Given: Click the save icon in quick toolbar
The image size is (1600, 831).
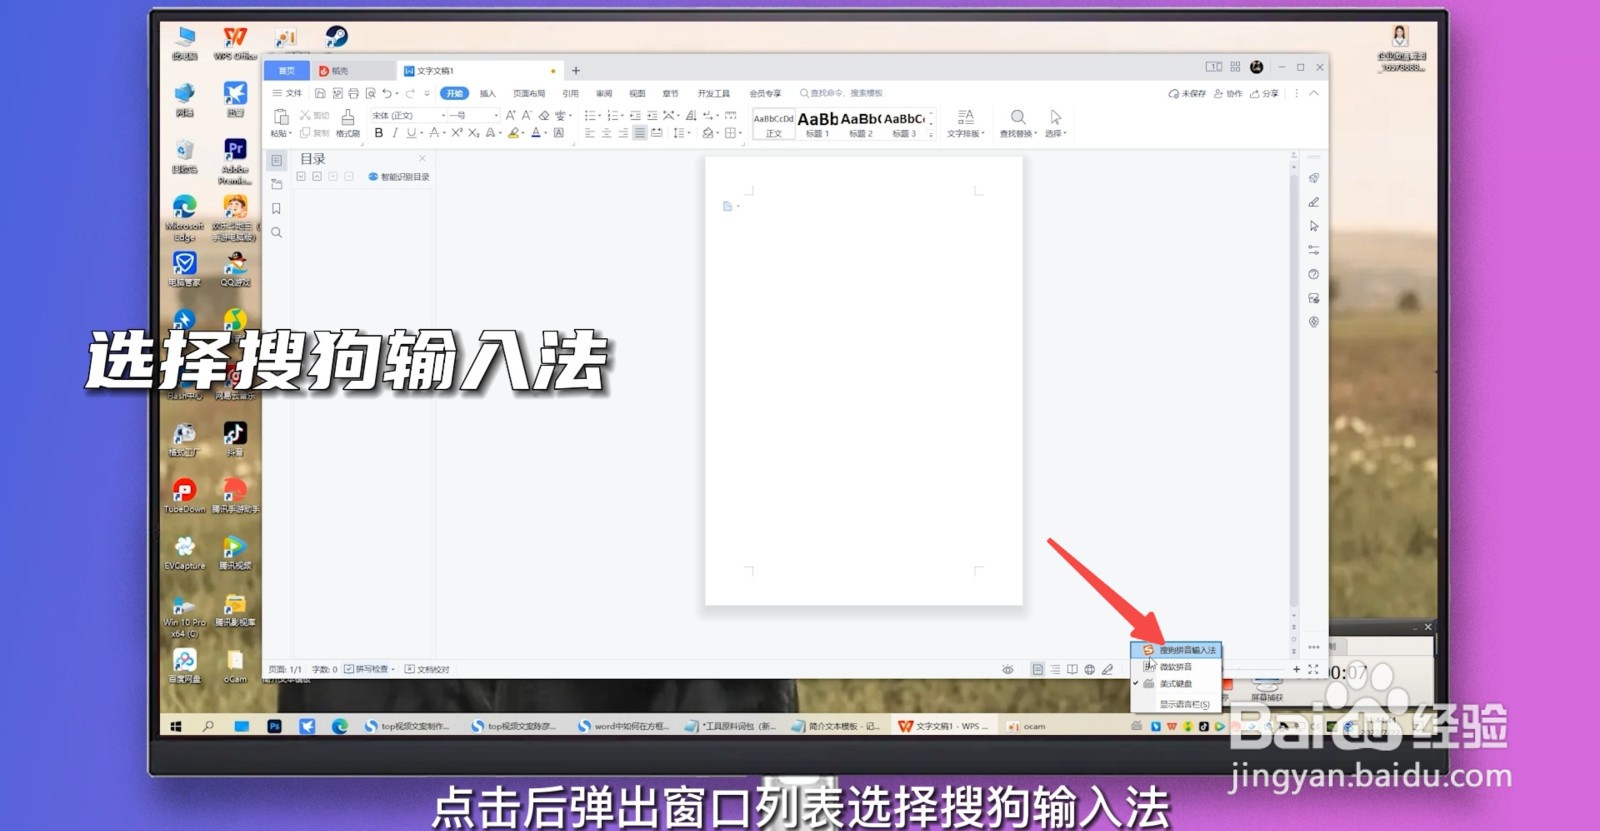Looking at the screenshot, I should tap(320, 93).
